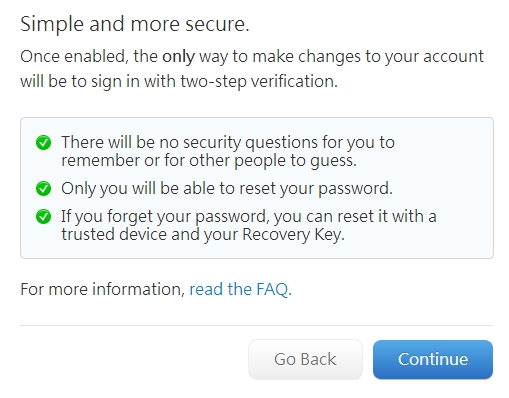Click the 'trusted device' phrase
Screen dimensions: 509x398
114,235
